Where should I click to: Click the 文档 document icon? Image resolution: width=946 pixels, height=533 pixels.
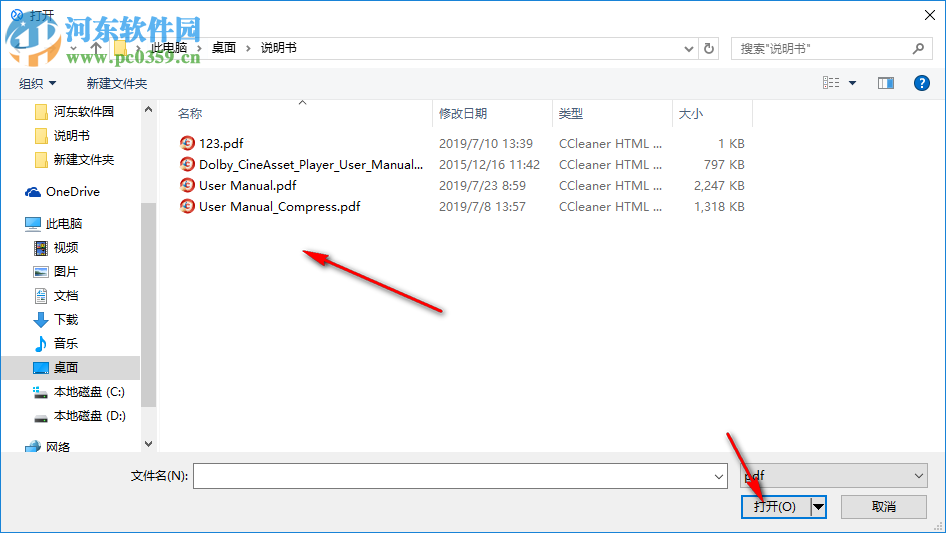coord(40,296)
